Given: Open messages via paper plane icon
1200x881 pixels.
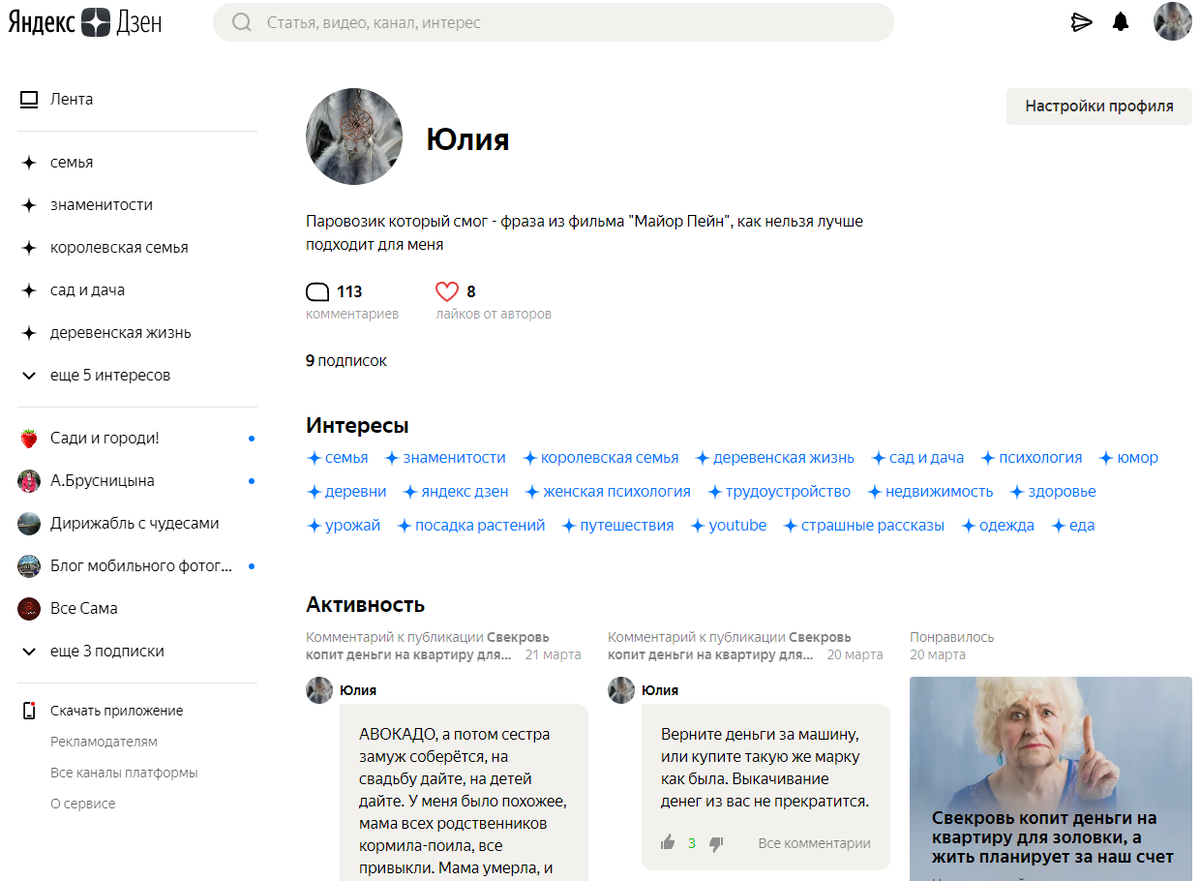Looking at the screenshot, I should 1081,22.
